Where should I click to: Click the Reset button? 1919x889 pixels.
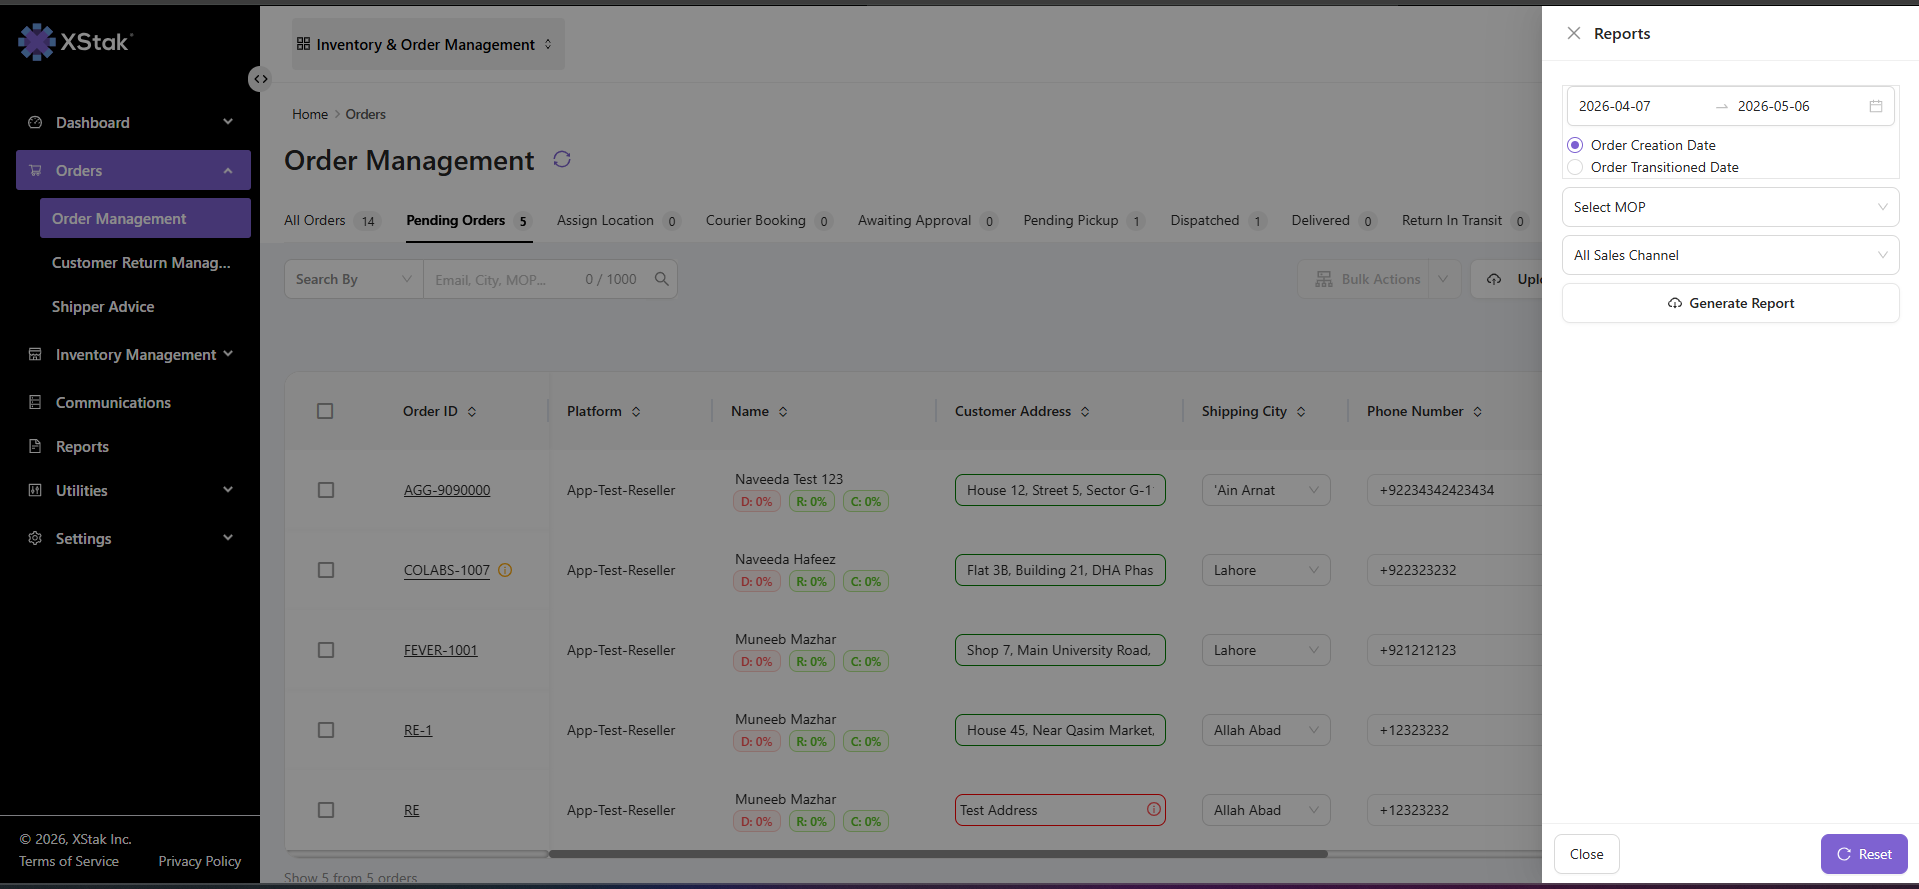click(1864, 854)
